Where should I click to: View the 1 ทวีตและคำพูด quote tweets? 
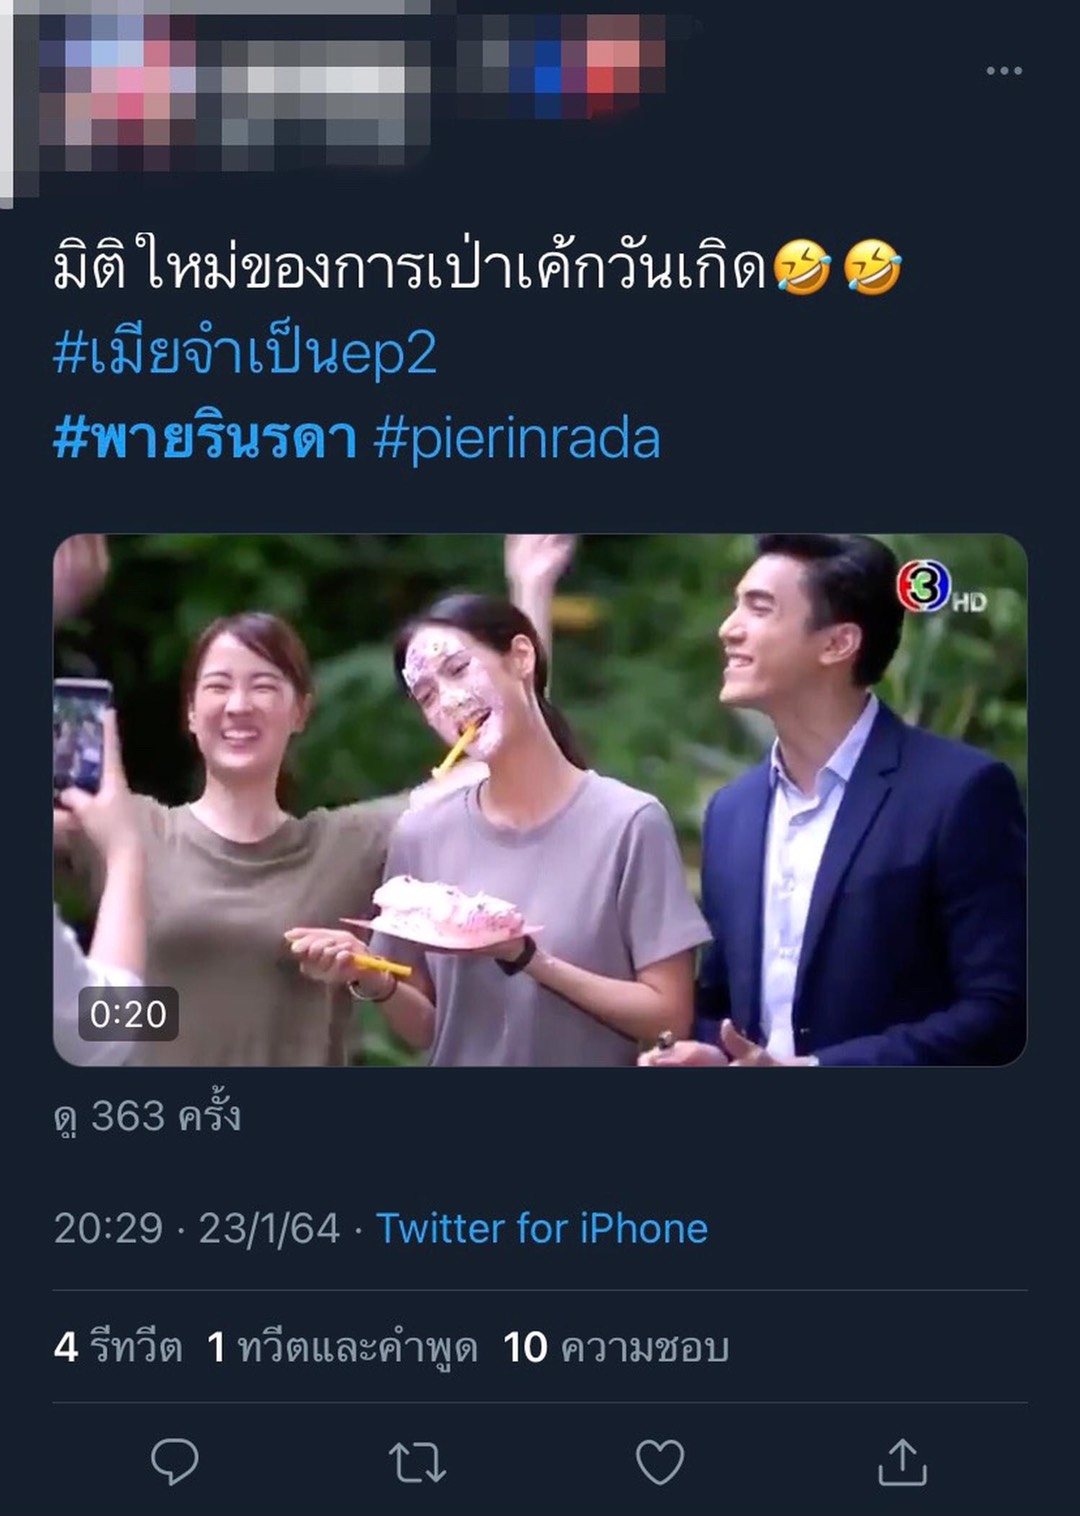(342, 1347)
